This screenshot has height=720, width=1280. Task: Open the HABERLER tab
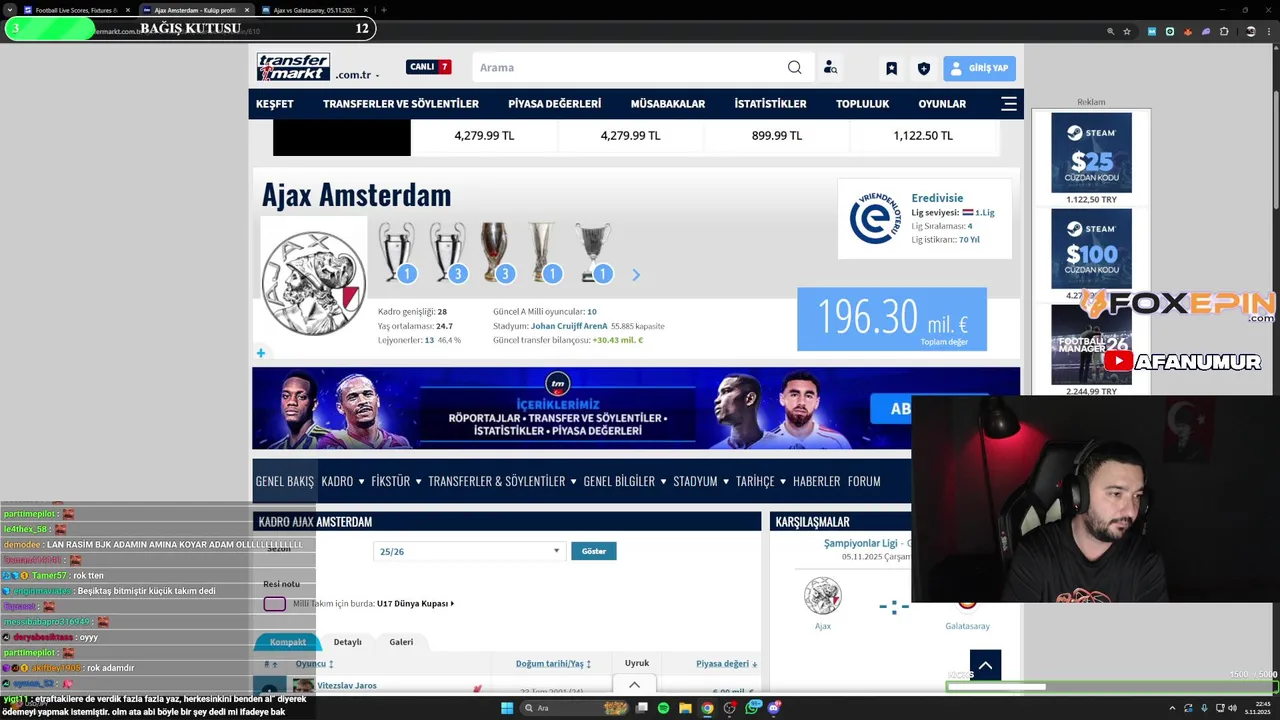click(816, 481)
